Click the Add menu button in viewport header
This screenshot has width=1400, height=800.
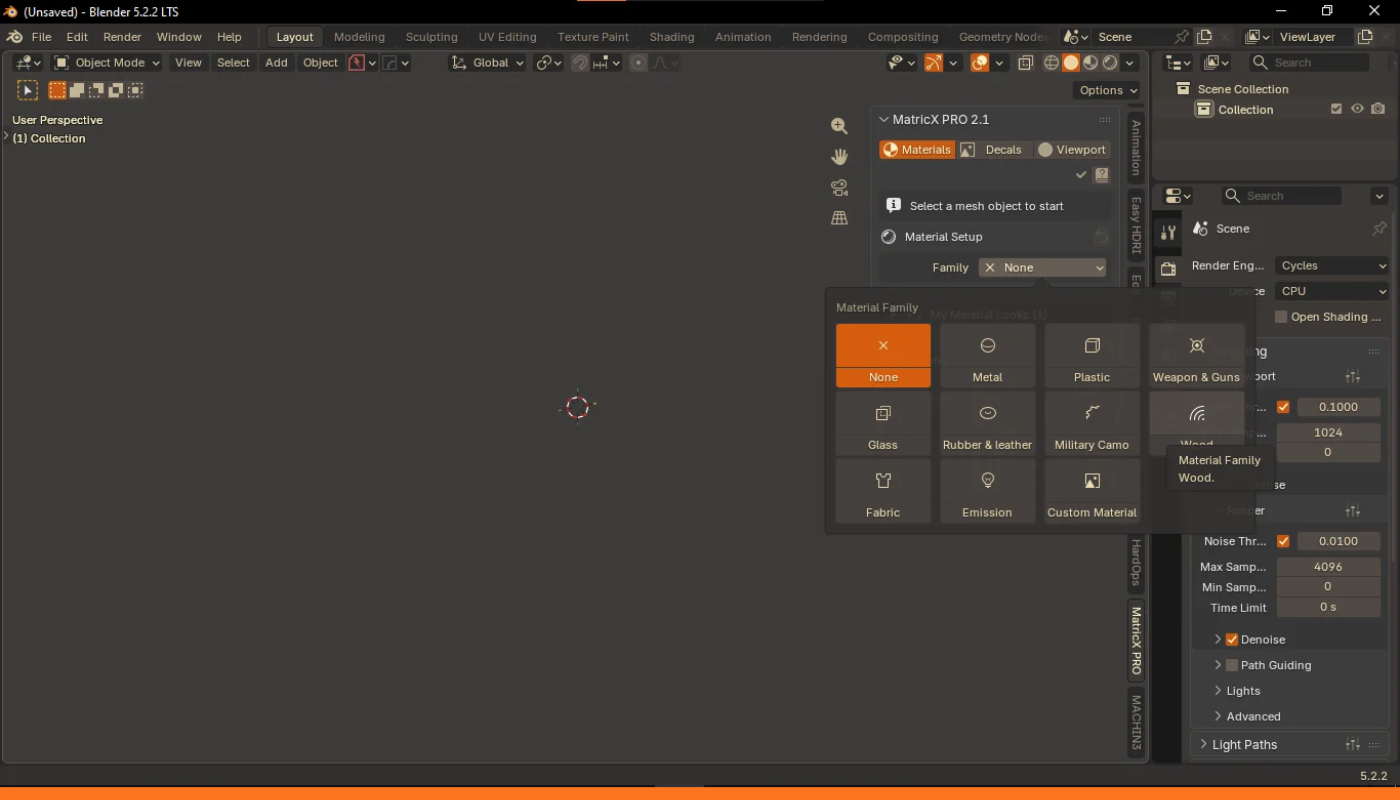[x=276, y=62]
